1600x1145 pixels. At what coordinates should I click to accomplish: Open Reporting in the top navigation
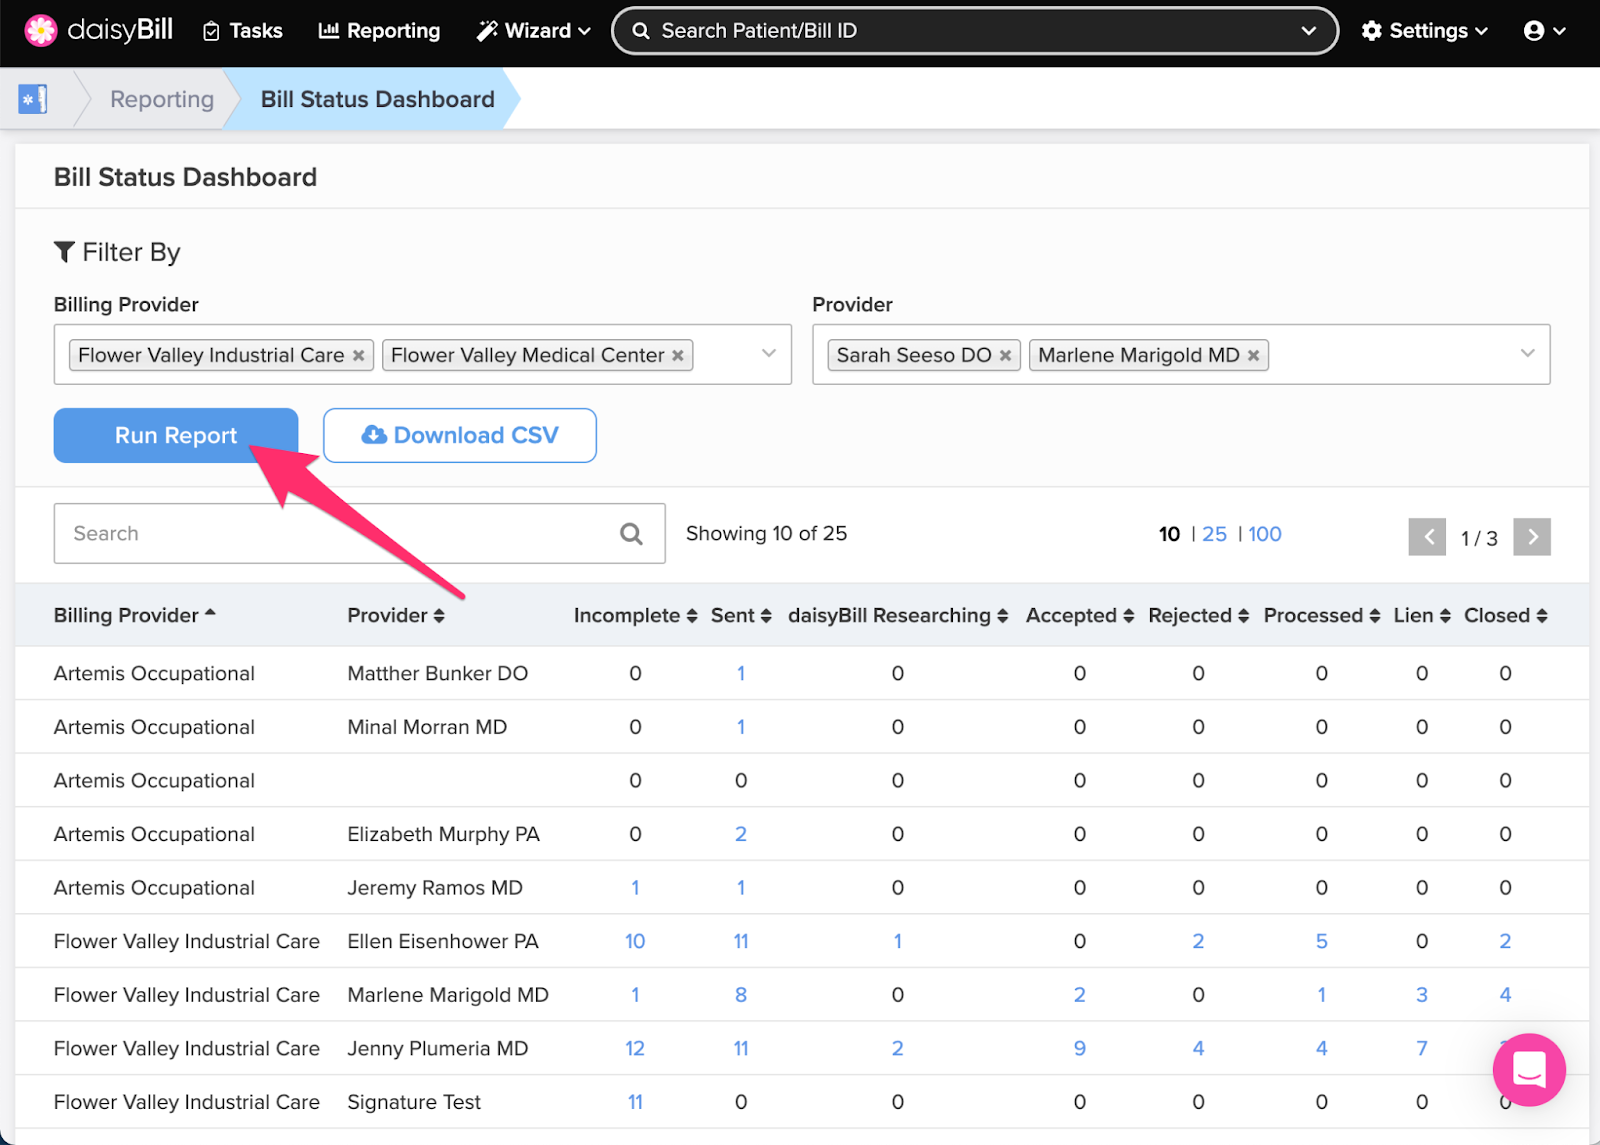379,31
